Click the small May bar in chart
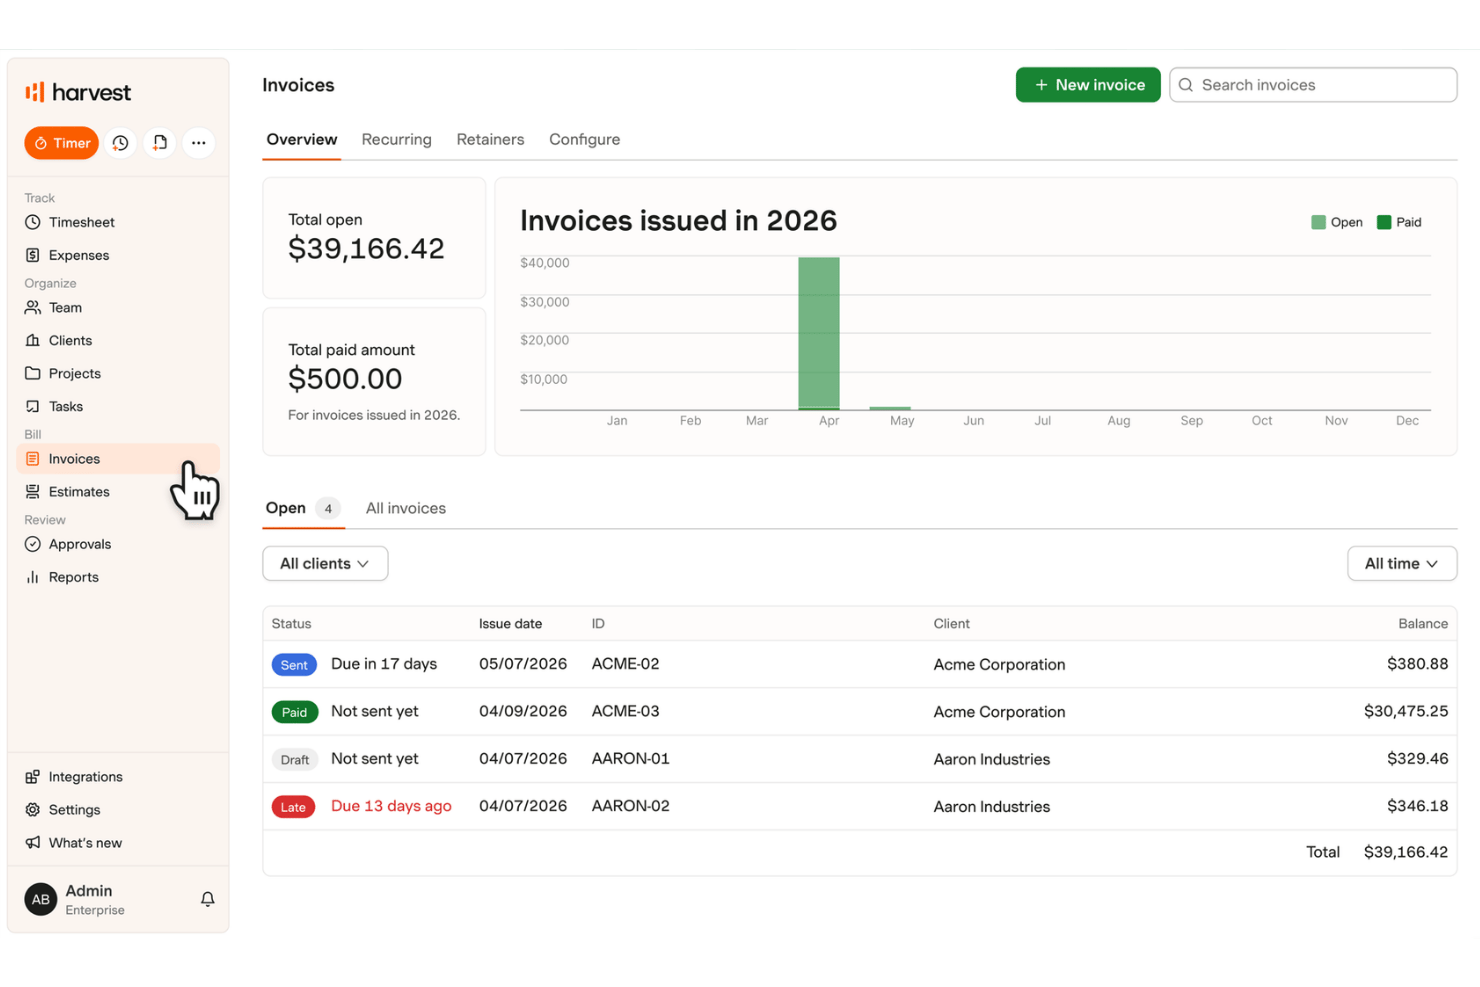The image size is (1480, 987). [890, 408]
